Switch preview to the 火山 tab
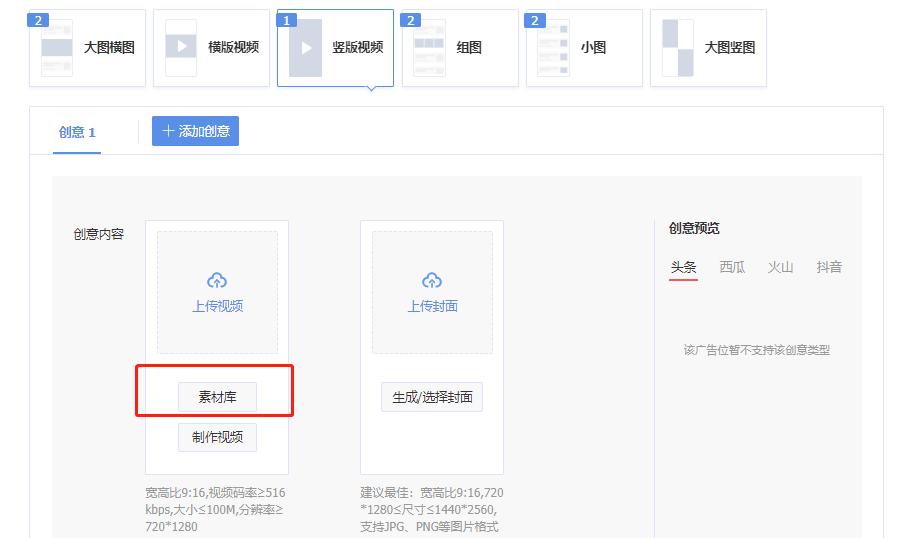The image size is (911, 538). (780, 267)
